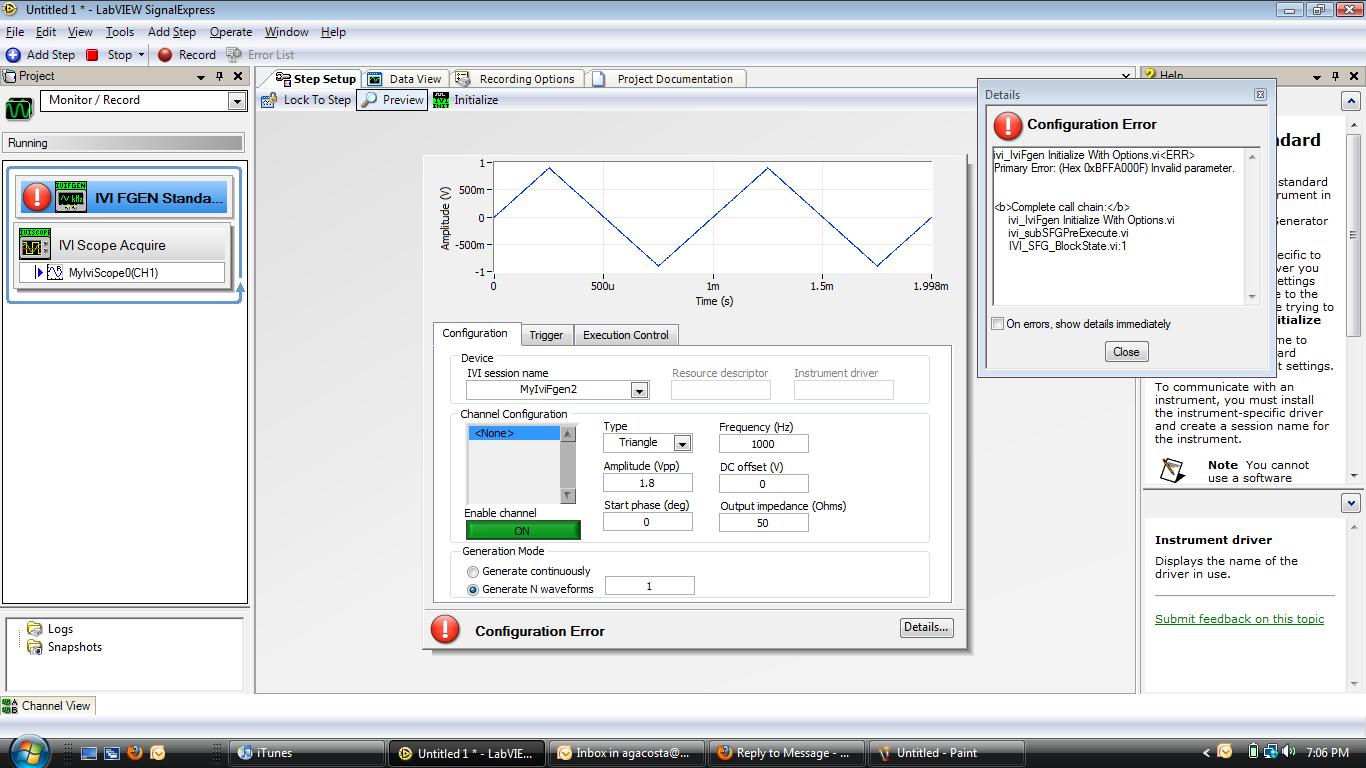Image resolution: width=1366 pixels, height=768 pixels.
Task: Check On errors, show details immediately
Action: tap(997, 324)
